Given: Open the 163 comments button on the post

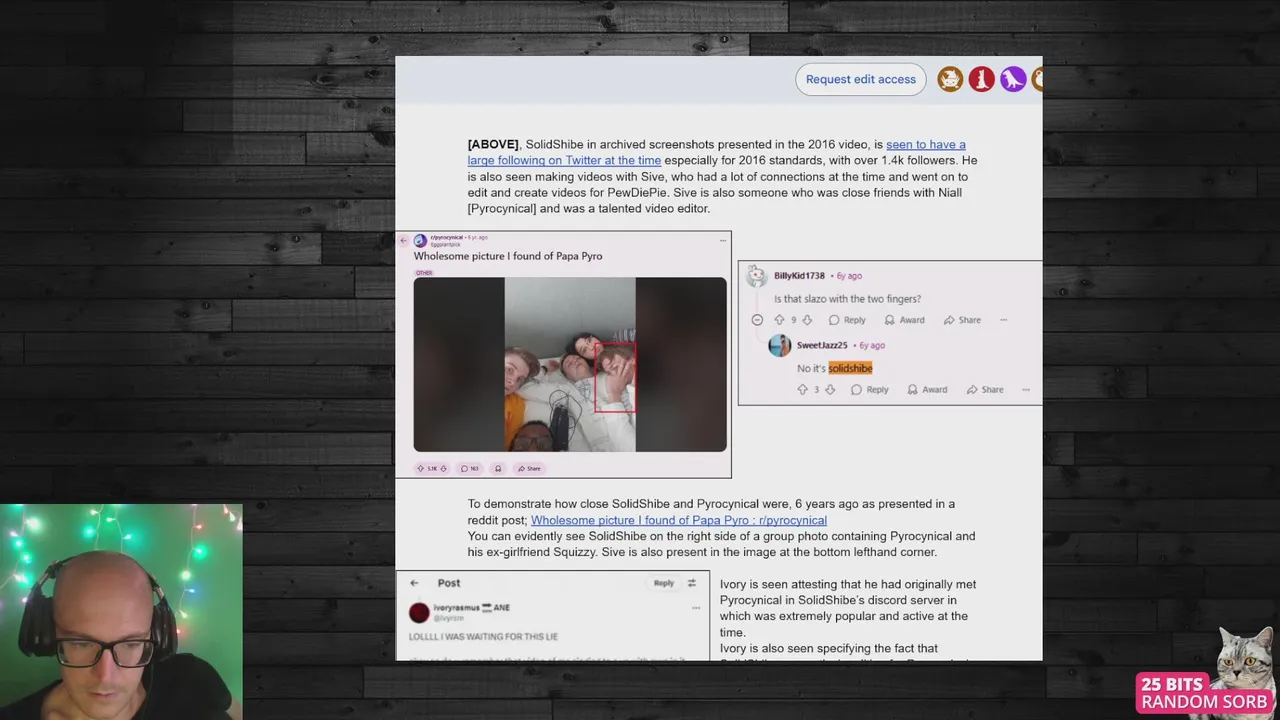Looking at the screenshot, I should [x=469, y=468].
